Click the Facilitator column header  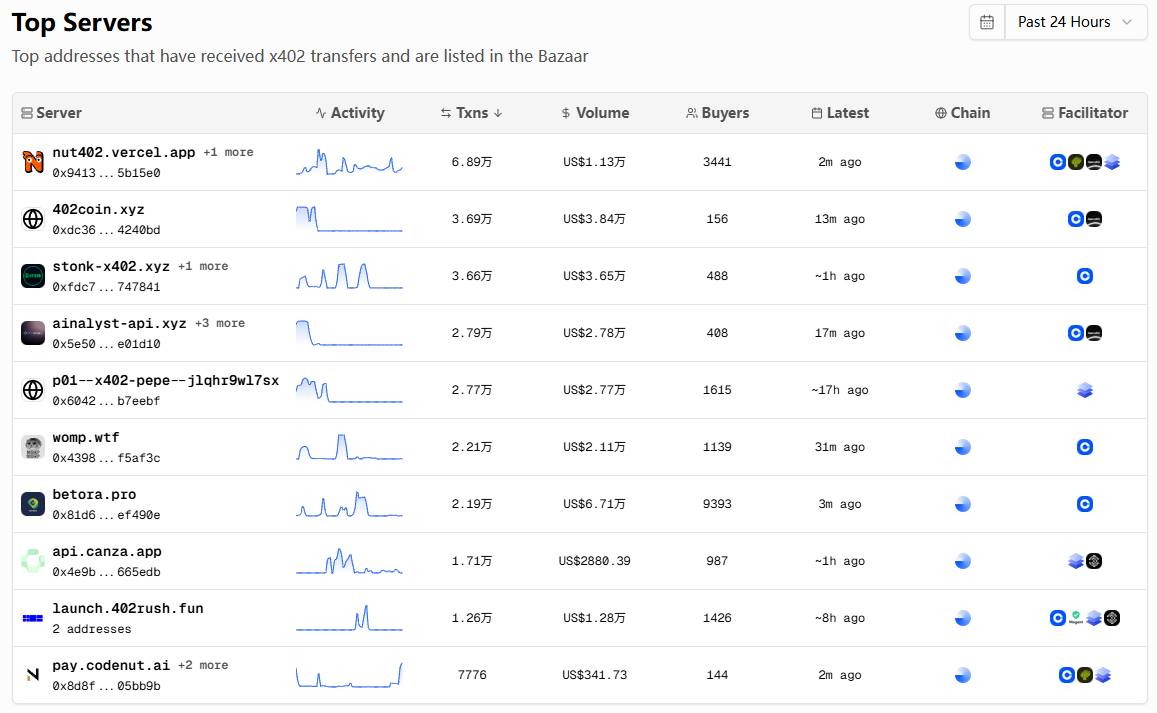coord(1085,113)
